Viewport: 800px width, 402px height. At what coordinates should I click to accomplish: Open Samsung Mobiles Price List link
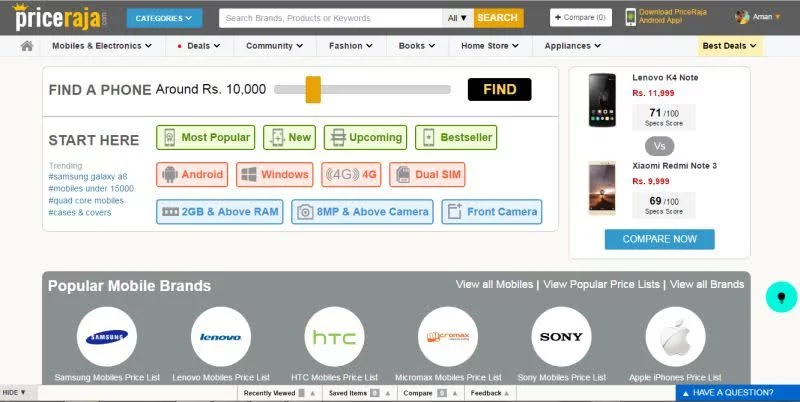tap(107, 378)
